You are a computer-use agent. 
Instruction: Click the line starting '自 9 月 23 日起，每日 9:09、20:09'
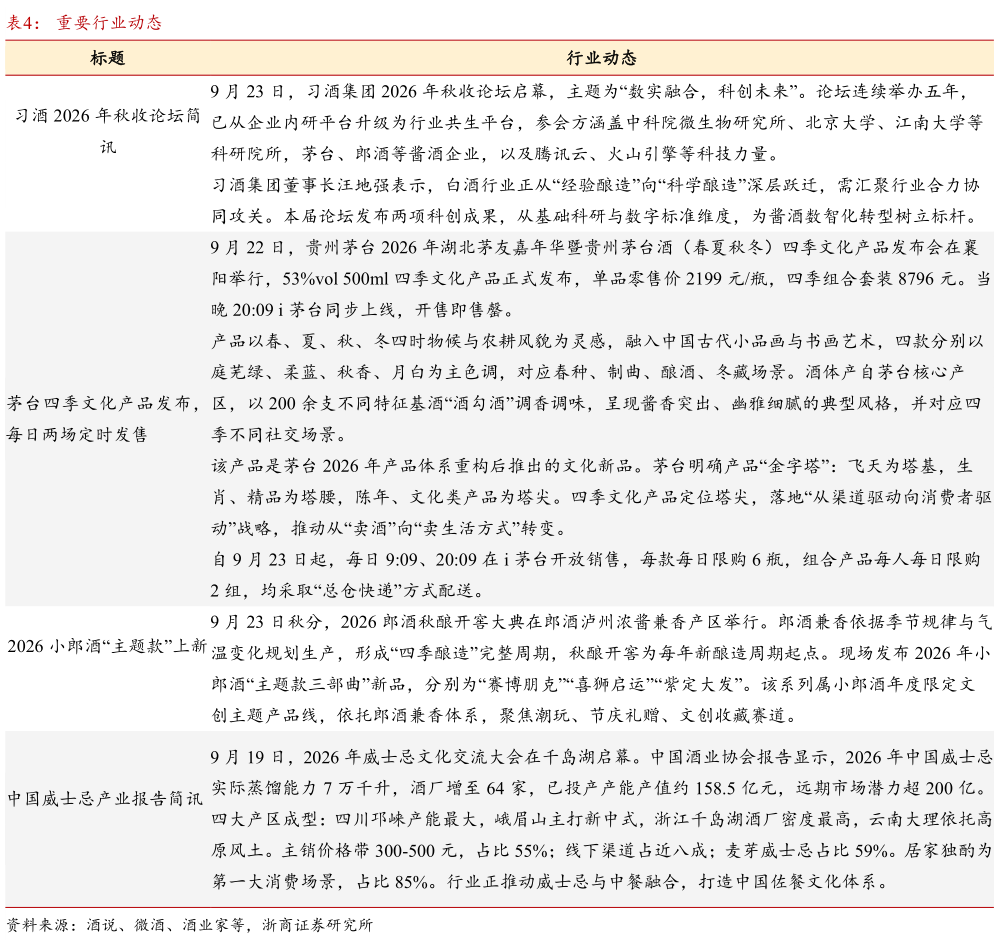[x=595, y=560]
